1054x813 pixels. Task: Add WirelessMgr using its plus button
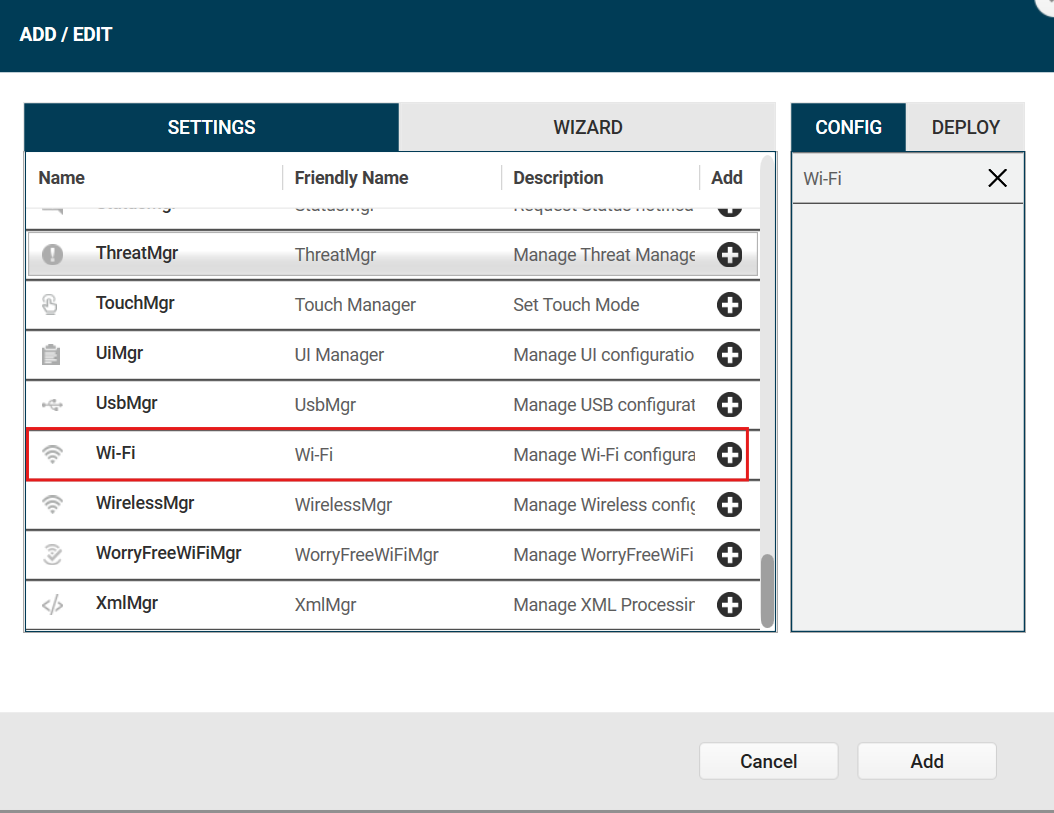(730, 504)
